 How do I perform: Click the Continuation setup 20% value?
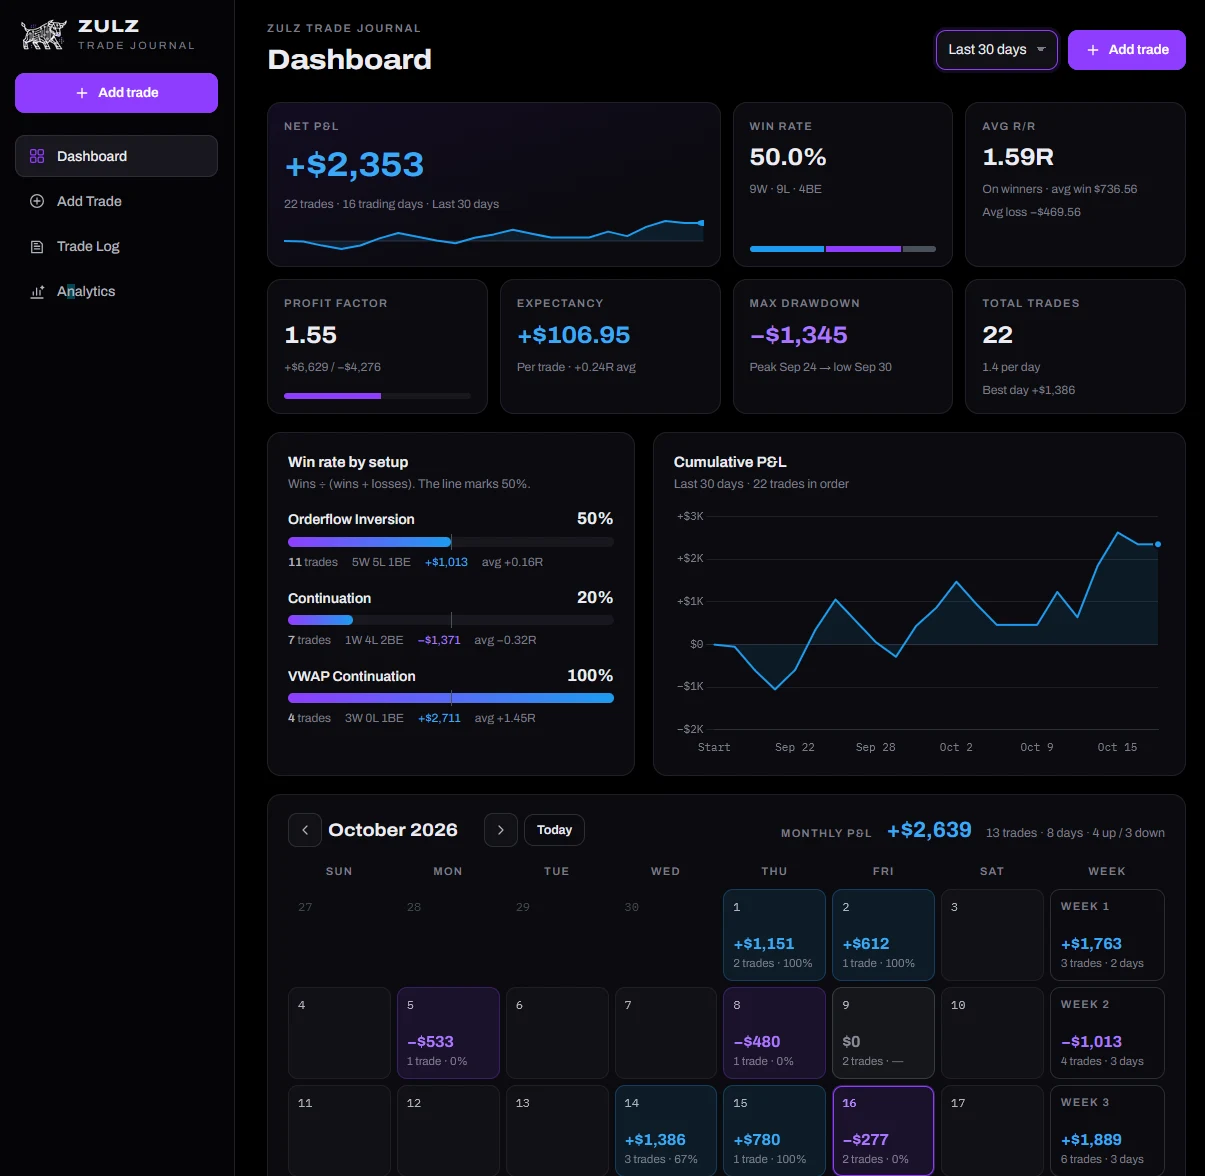[595, 597]
